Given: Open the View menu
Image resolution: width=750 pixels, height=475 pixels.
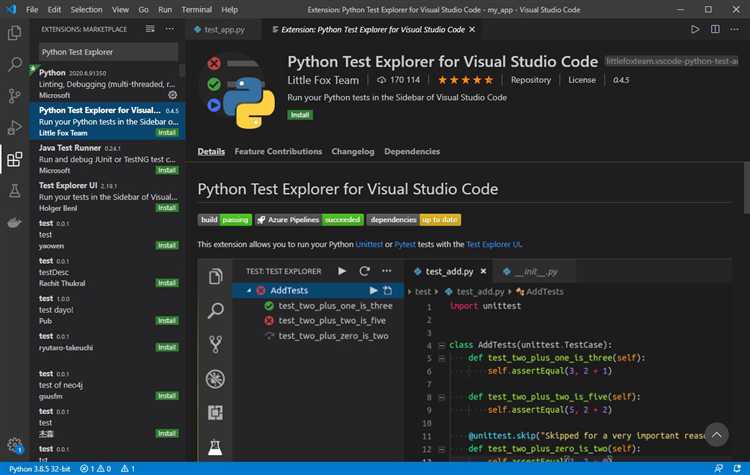Looking at the screenshot, I should click(120, 10).
